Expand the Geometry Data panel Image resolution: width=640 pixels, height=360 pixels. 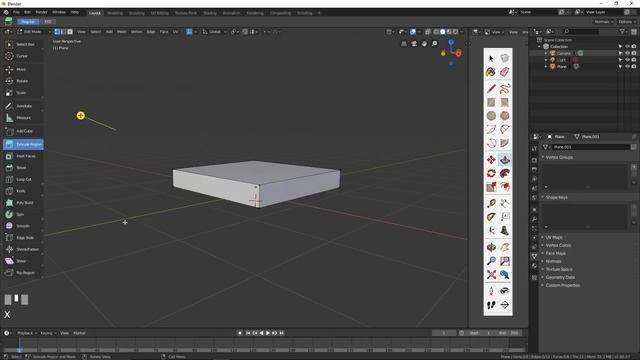[x=560, y=277]
